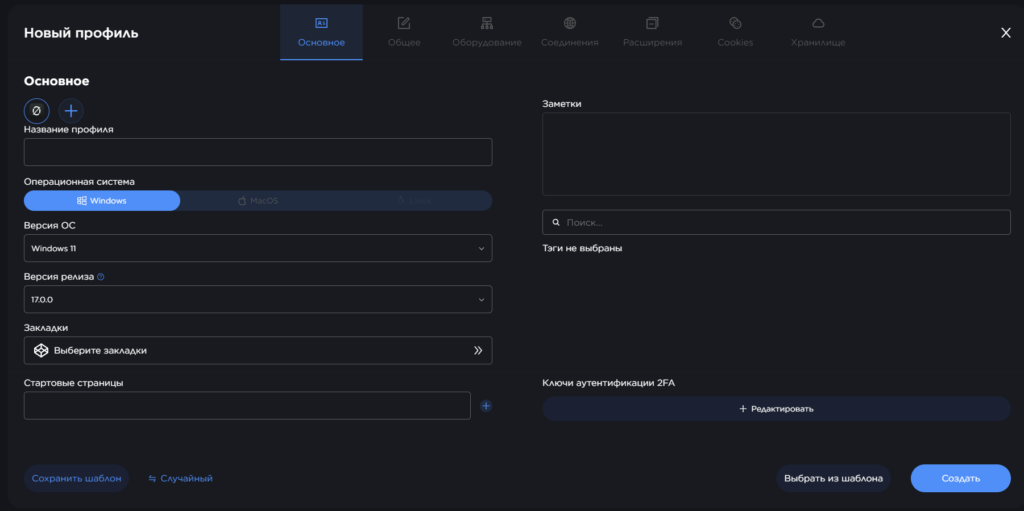Click the Создать button
This screenshot has width=1024, height=511.
[x=961, y=478]
